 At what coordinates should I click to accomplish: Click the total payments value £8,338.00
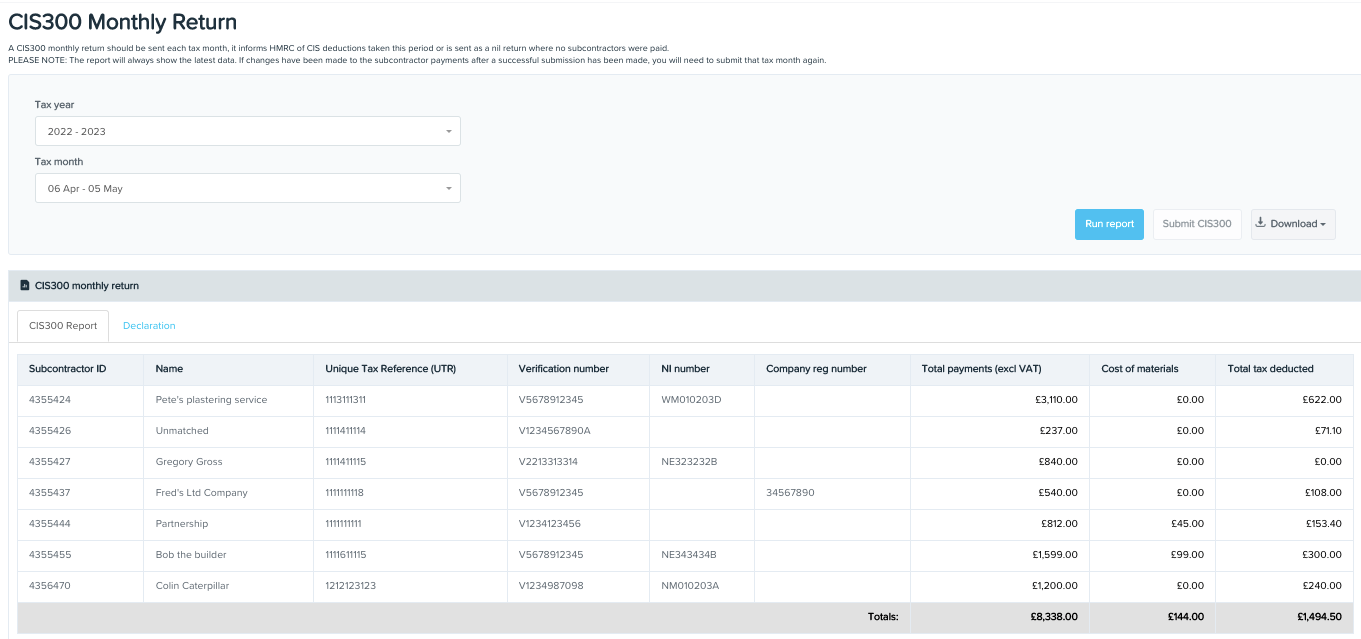coord(1056,617)
